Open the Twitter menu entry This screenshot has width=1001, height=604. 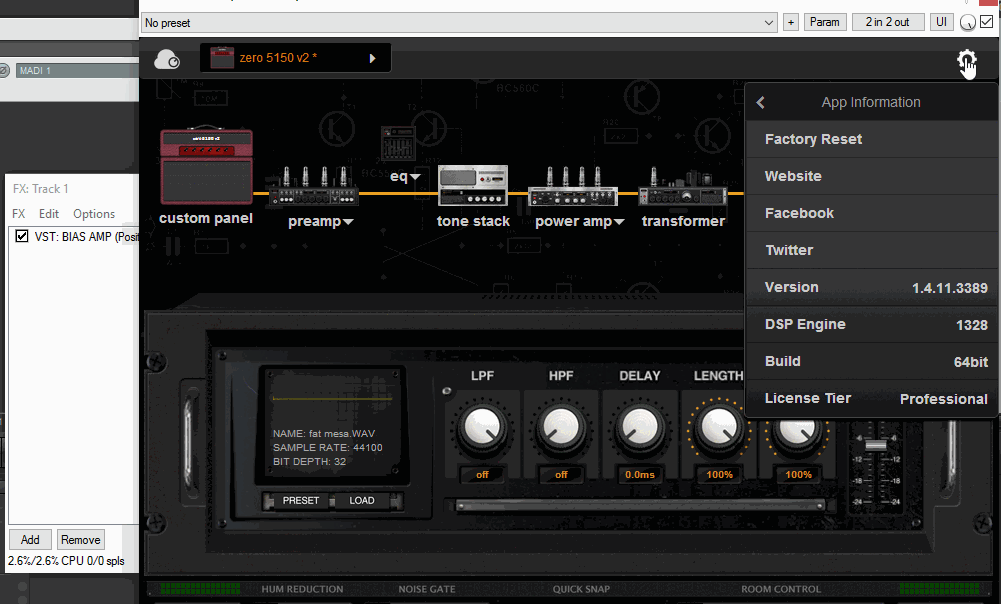tap(871, 250)
